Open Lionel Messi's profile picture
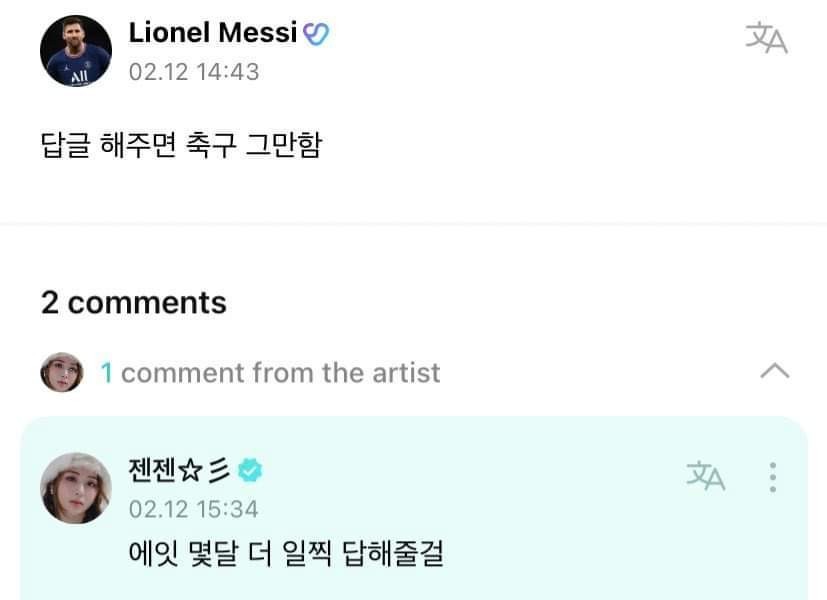 pos(76,50)
